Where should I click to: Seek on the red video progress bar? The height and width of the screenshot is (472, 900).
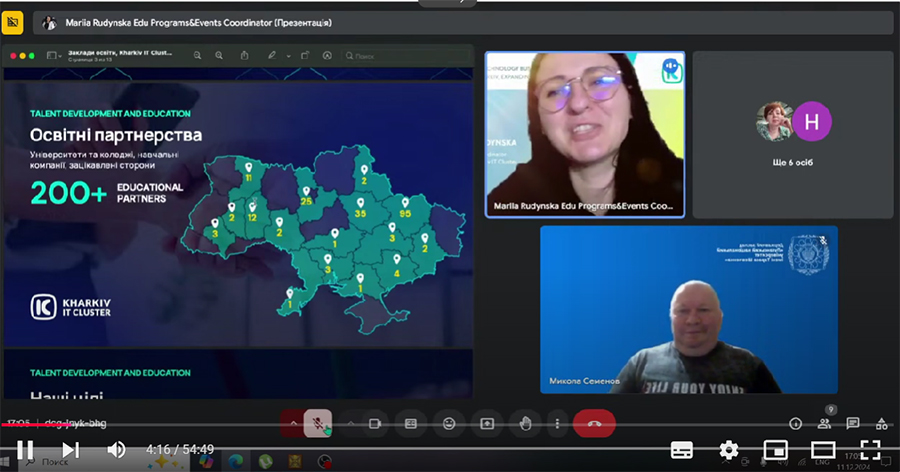click(x=450, y=425)
